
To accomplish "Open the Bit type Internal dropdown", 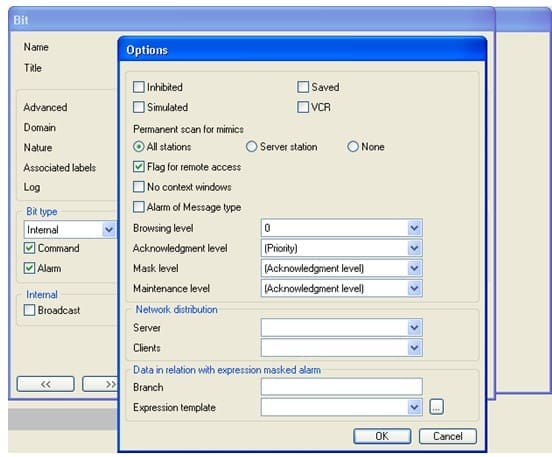I will [69, 230].
